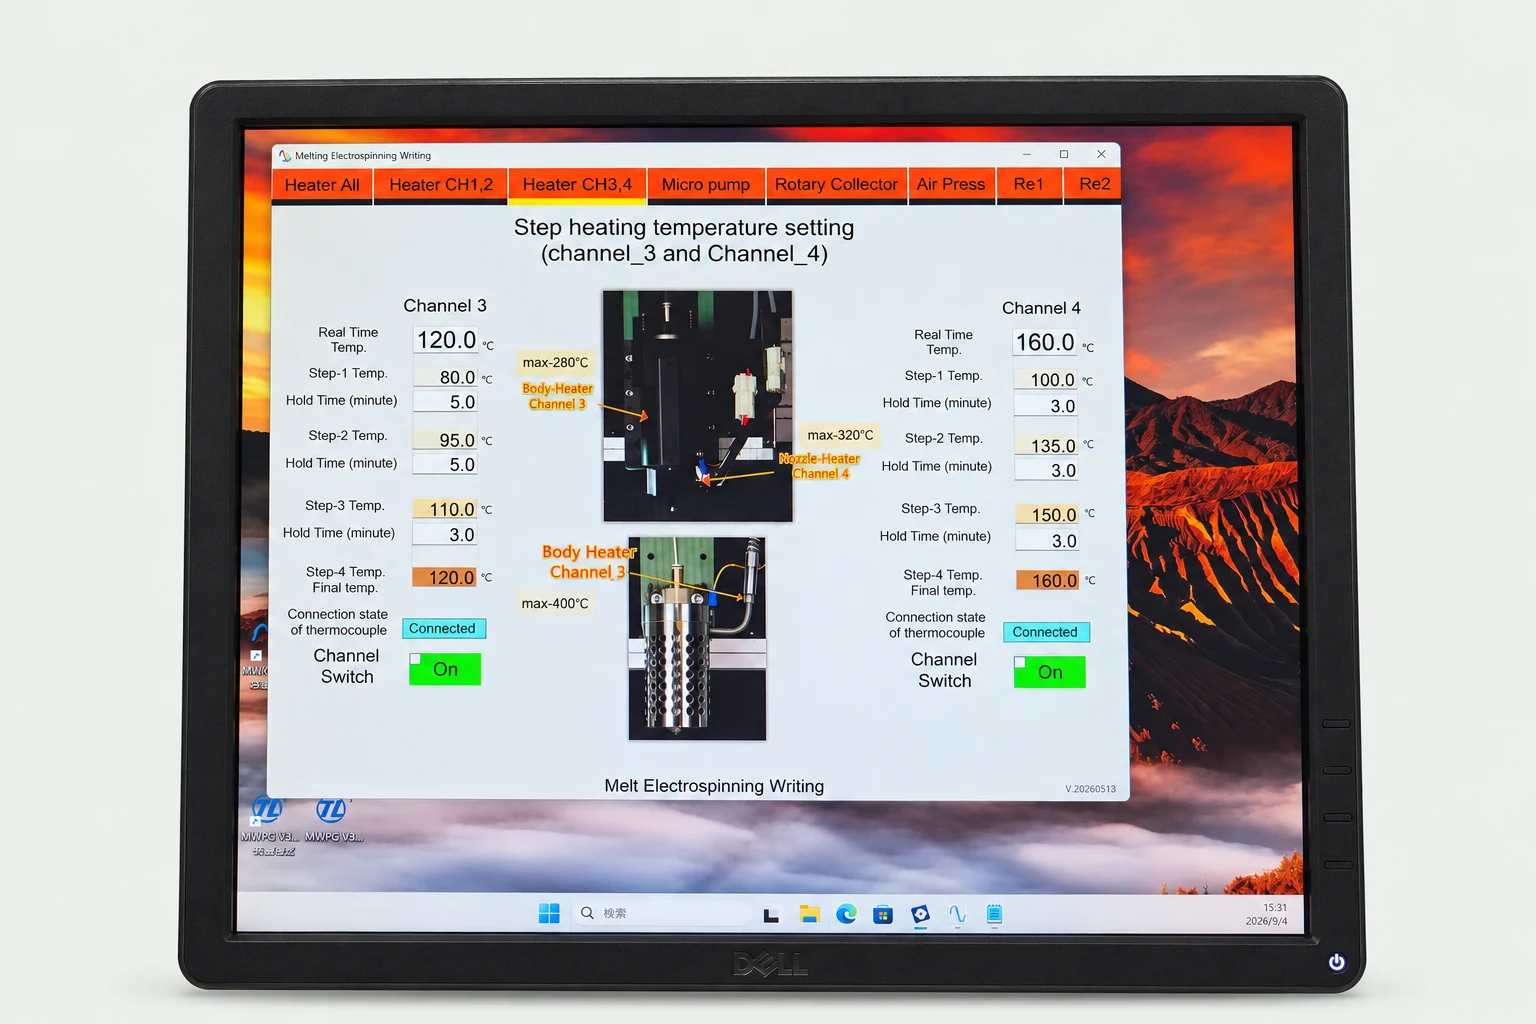Click Channel 4 real time temp 160.0
Image resolution: width=1536 pixels, height=1024 pixels.
coord(1045,343)
